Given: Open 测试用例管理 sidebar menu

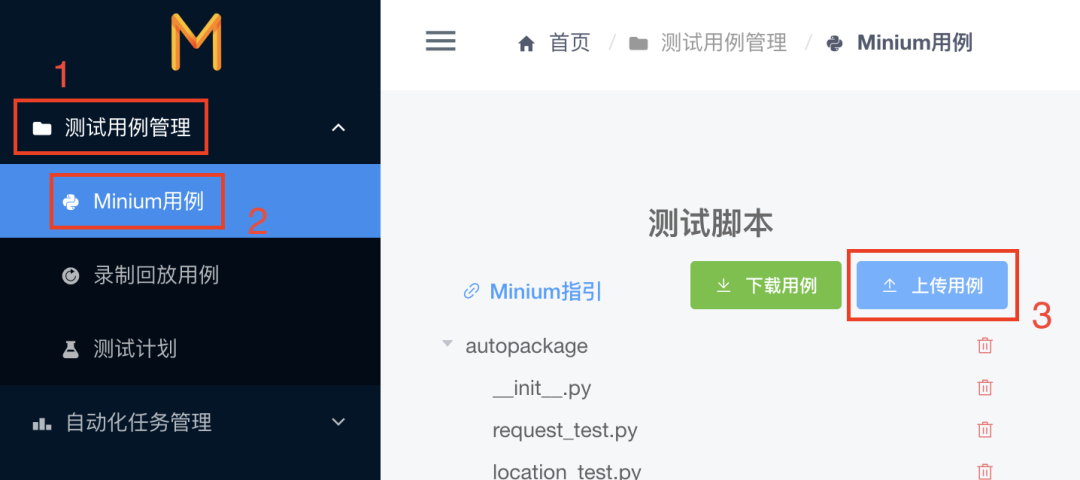Looking at the screenshot, I should 190,127.
